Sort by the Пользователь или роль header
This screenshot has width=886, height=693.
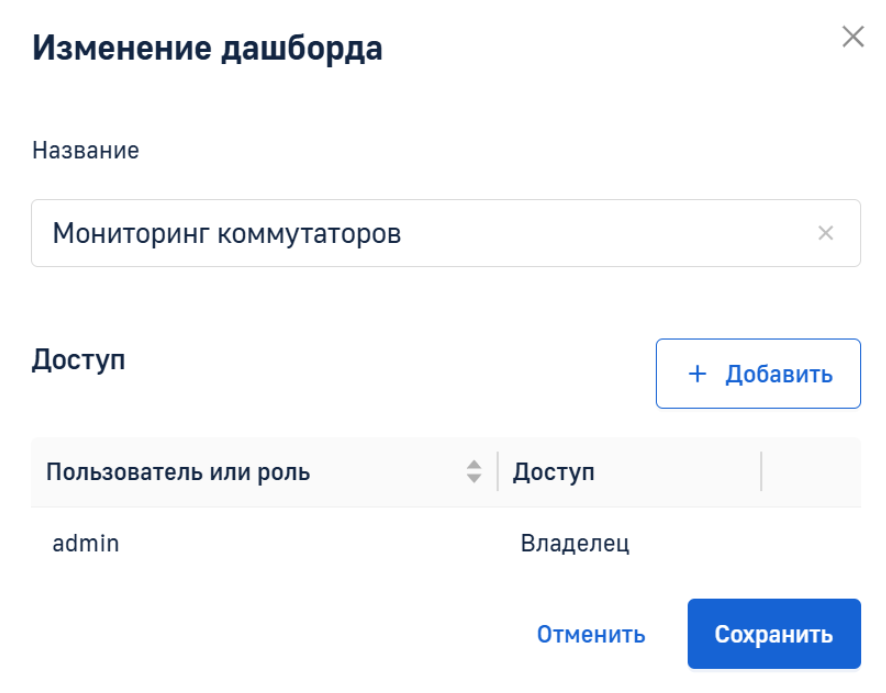[178, 471]
